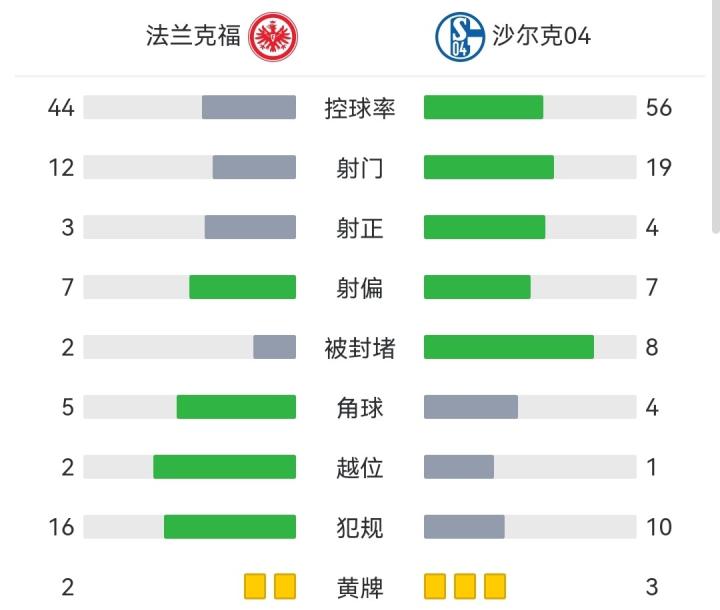Click the 黄牌 yellow cards label

(x=360, y=586)
